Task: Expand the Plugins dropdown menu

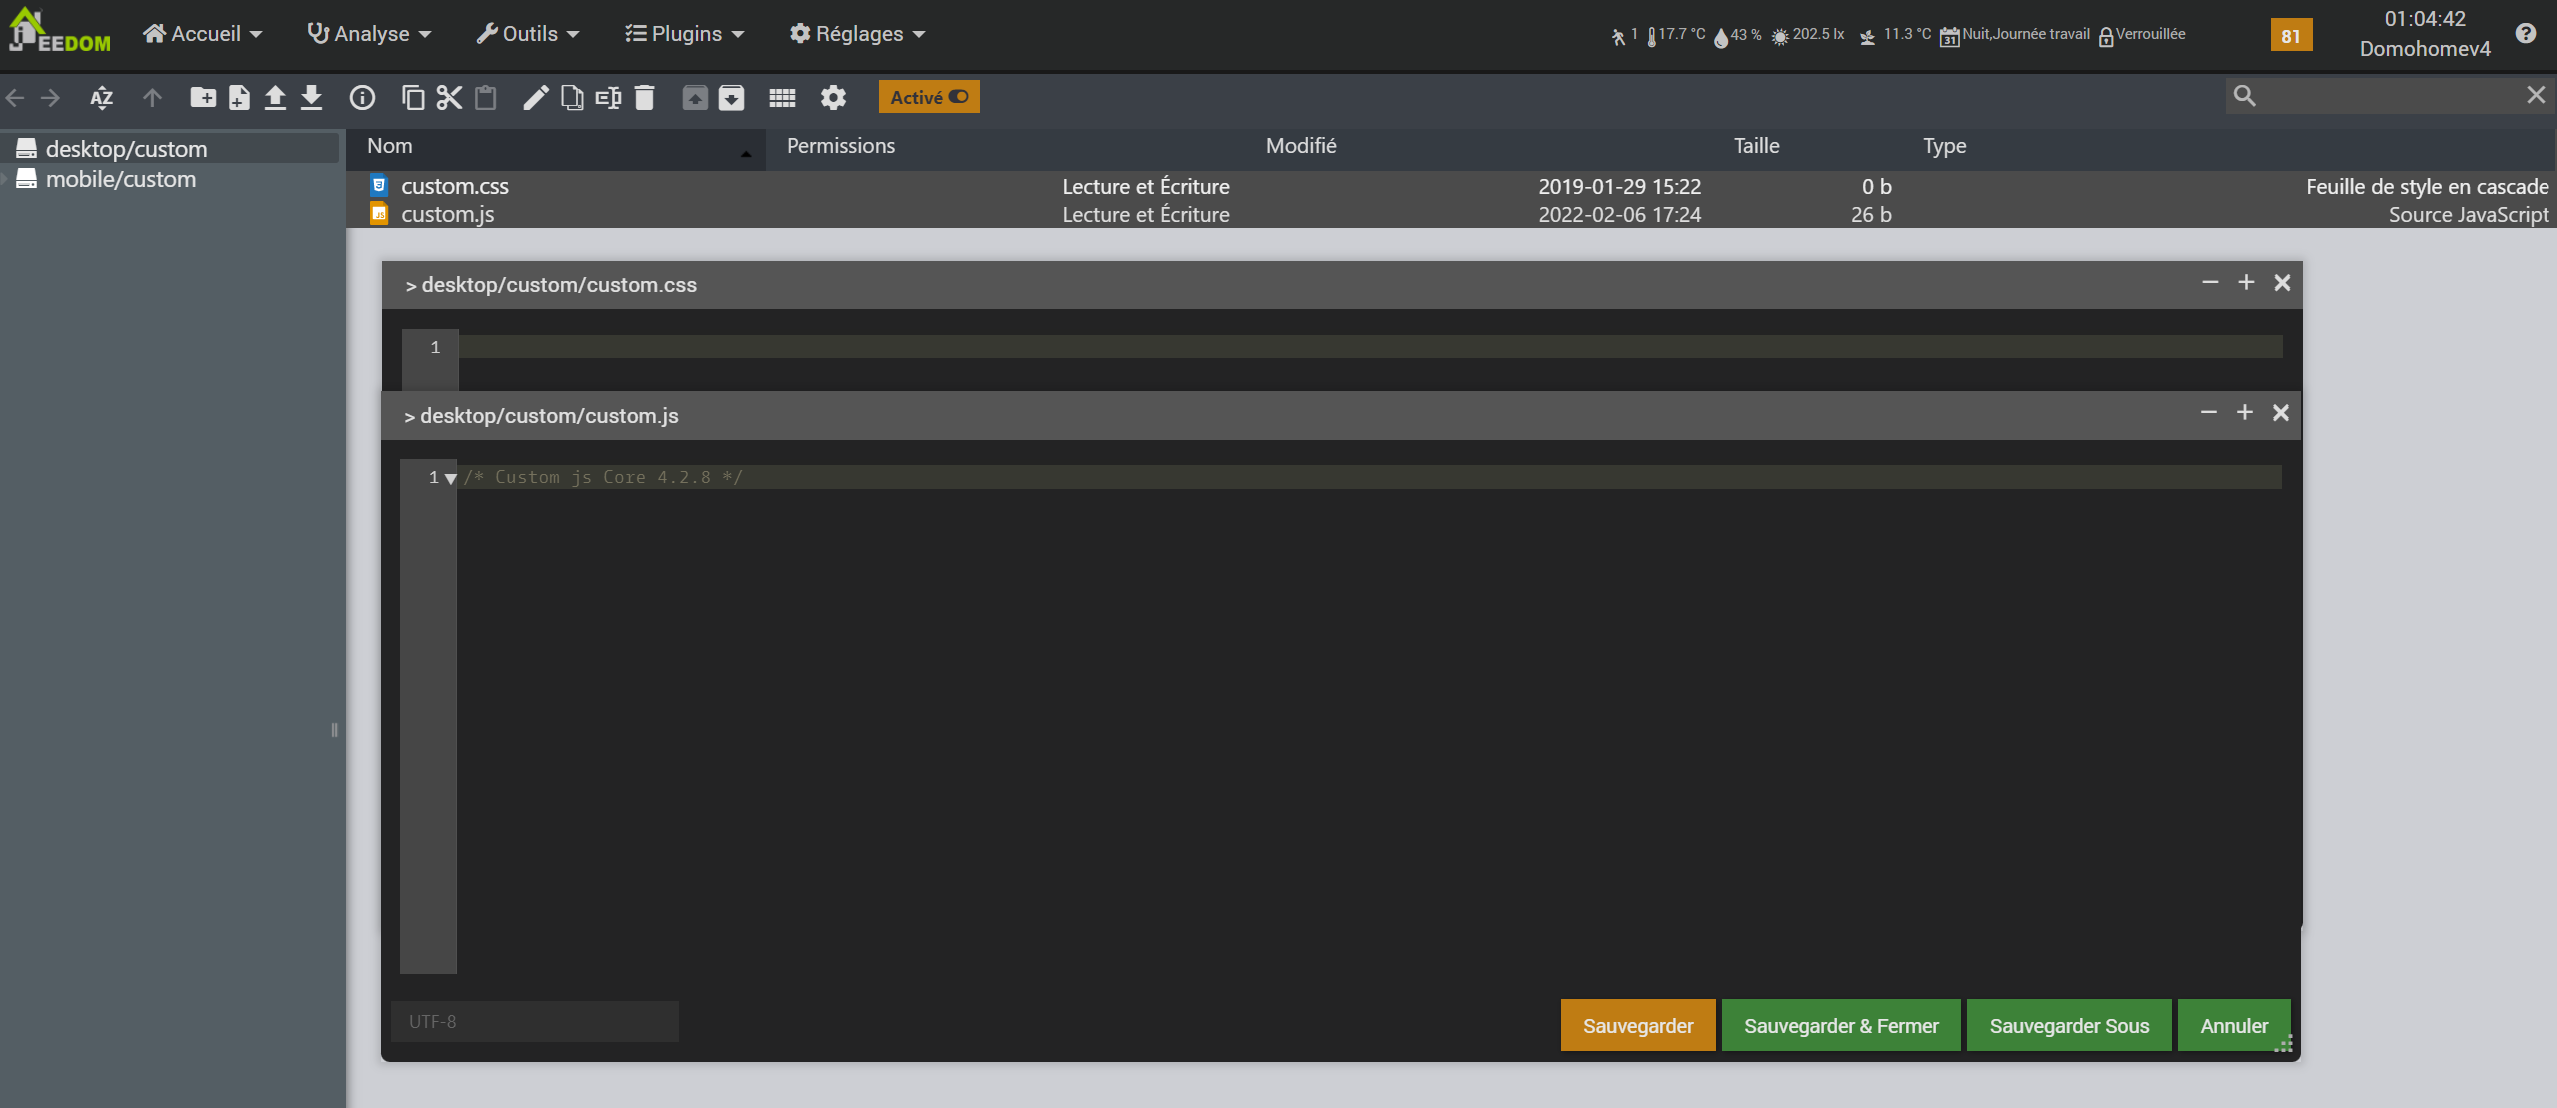Action: click(685, 34)
